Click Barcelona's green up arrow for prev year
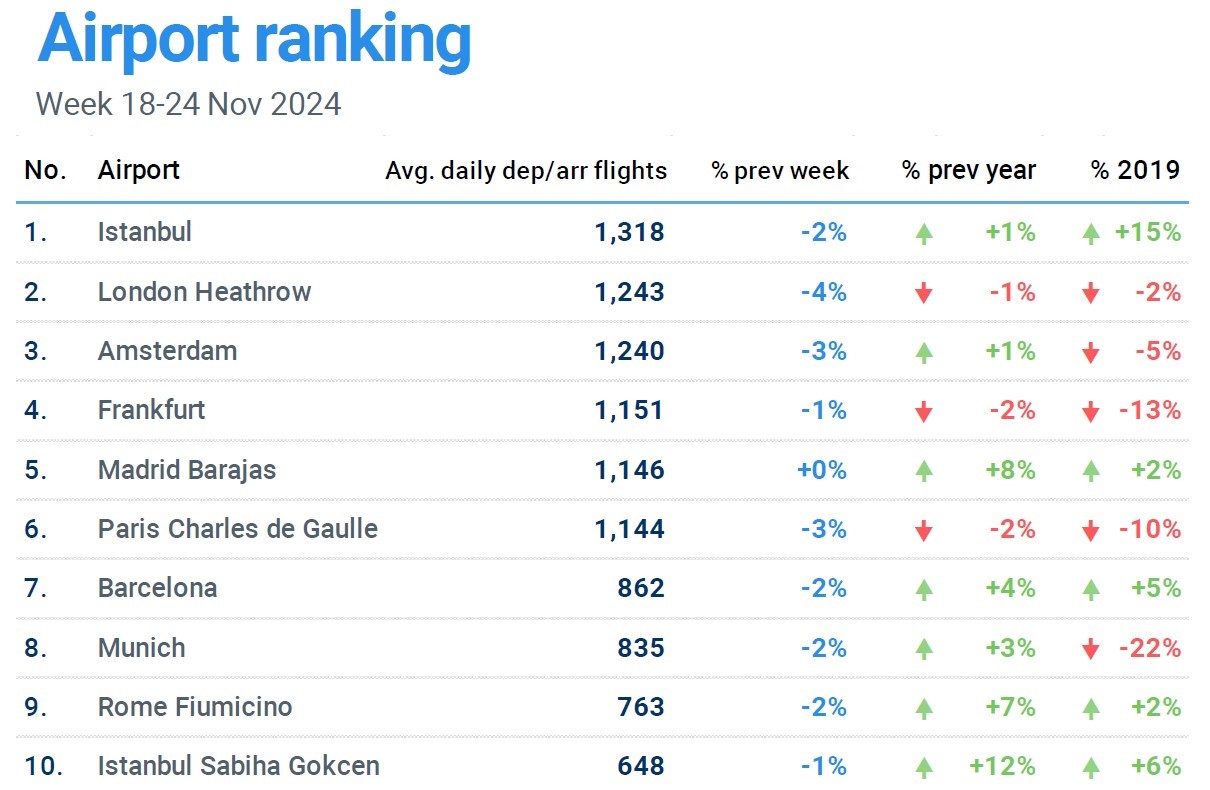The height and width of the screenshot is (790, 1210). [x=924, y=590]
